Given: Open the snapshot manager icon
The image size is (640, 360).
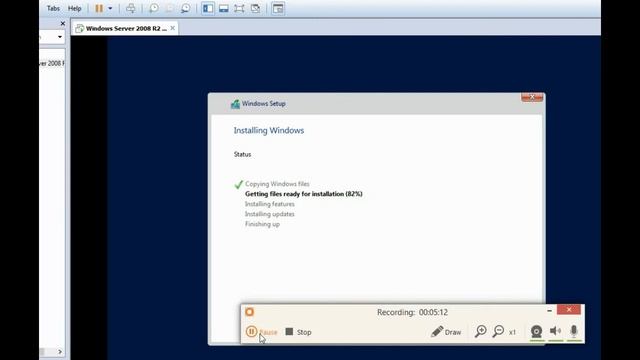Looking at the screenshot, I should point(185,8).
